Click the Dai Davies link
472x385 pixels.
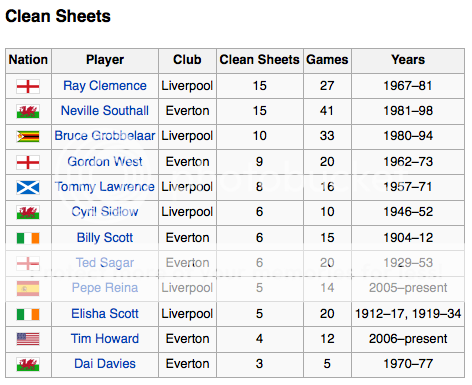(x=105, y=364)
